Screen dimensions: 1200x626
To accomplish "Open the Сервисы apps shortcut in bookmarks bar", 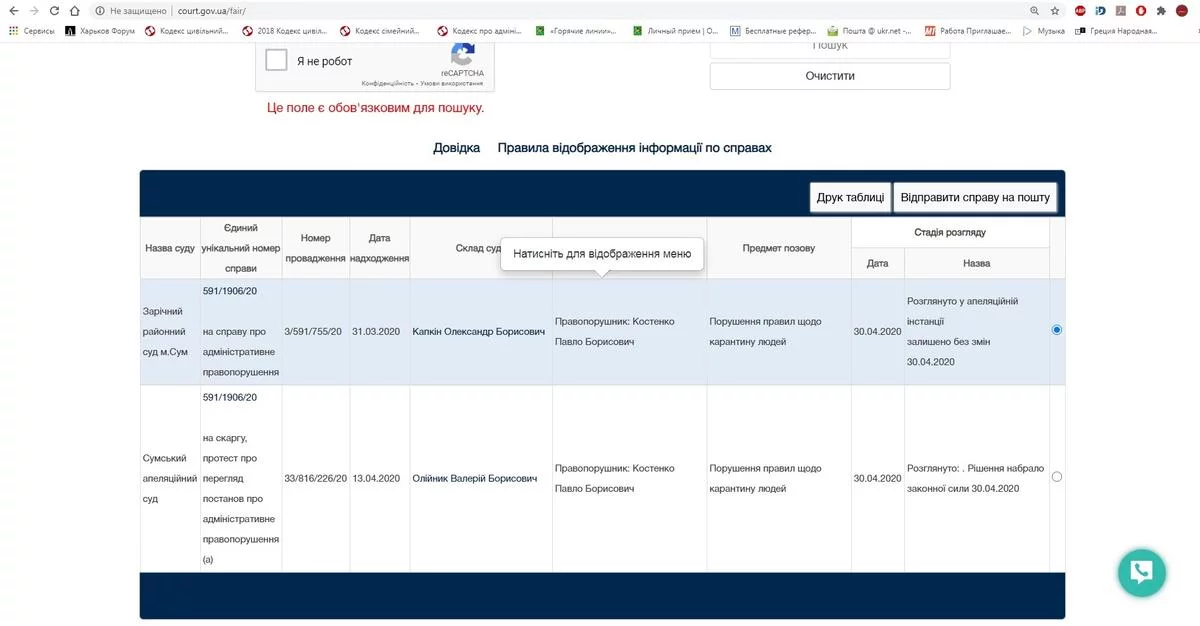I will pos(32,31).
